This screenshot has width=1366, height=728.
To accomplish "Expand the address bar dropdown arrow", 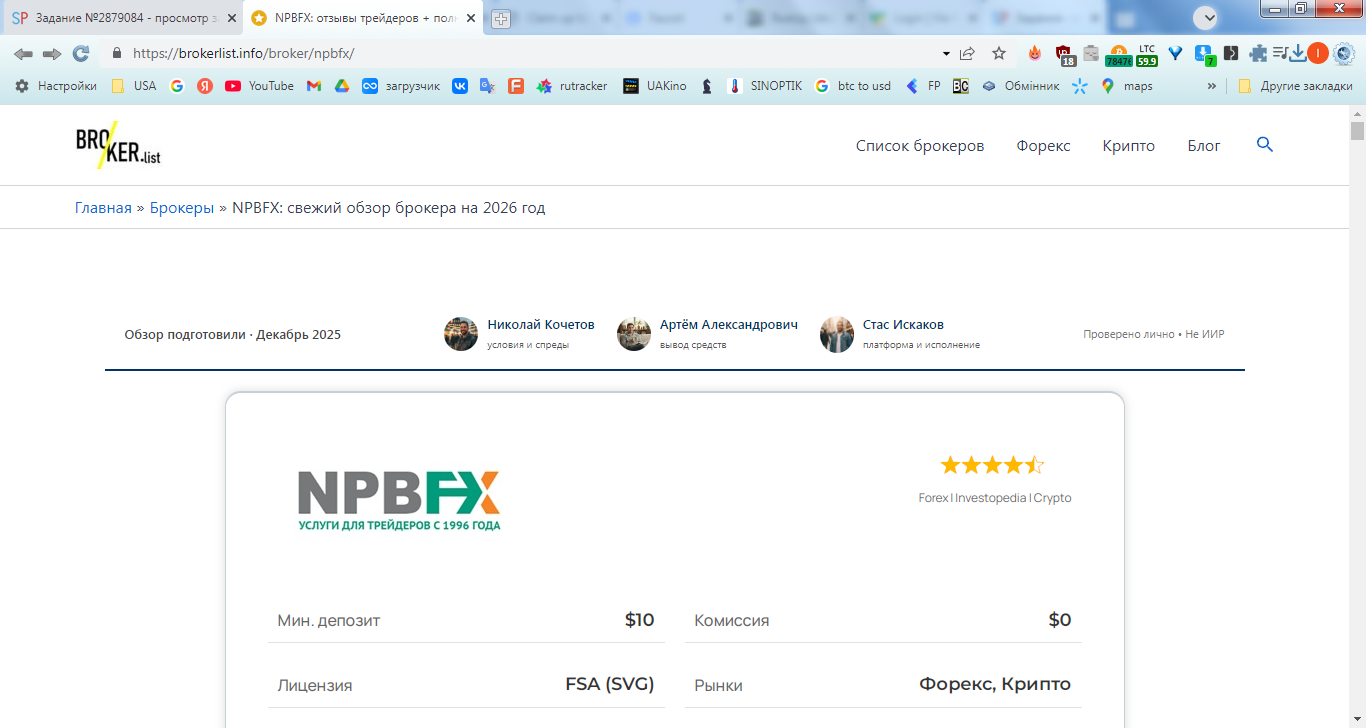I will [946, 53].
